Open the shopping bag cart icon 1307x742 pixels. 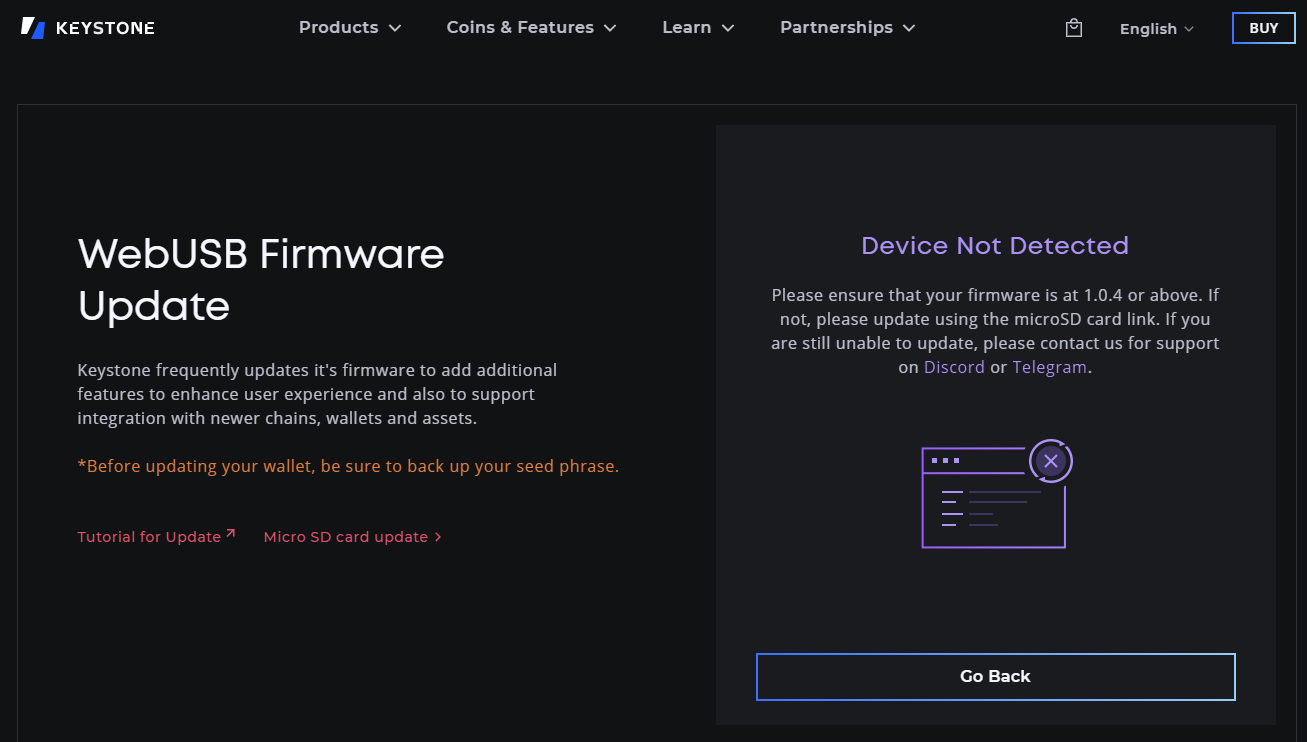pos(1074,28)
